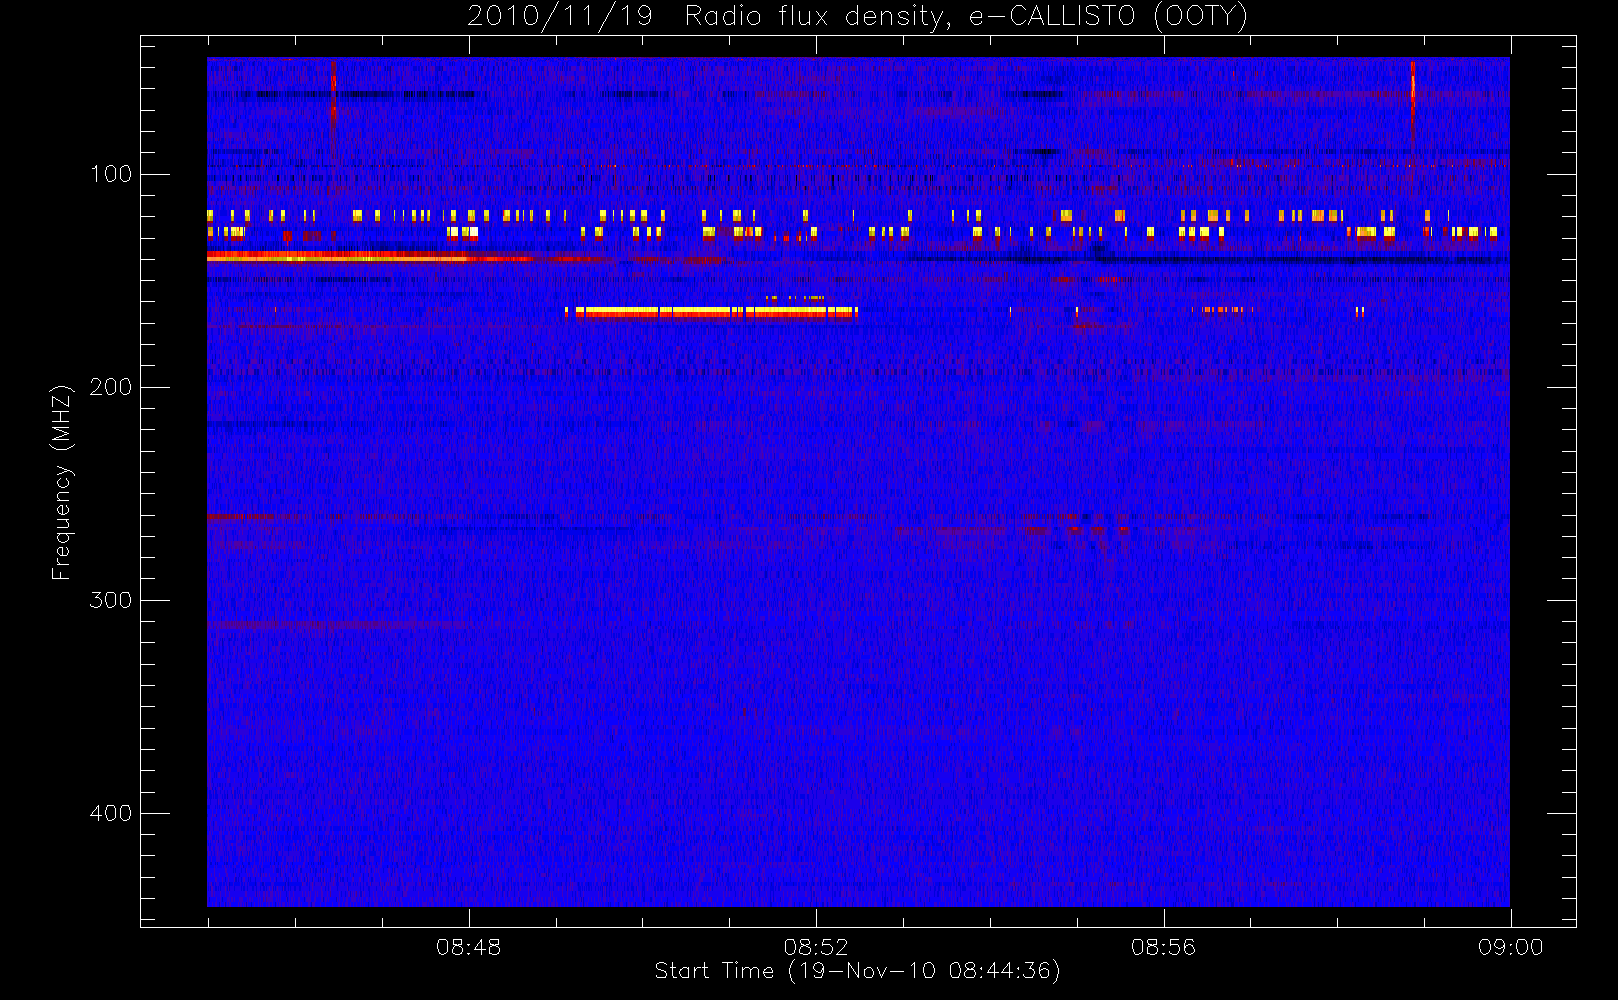Click the "Frequency (MHZ)" axis label
1618x1000 pixels.
click(x=62, y=482)
